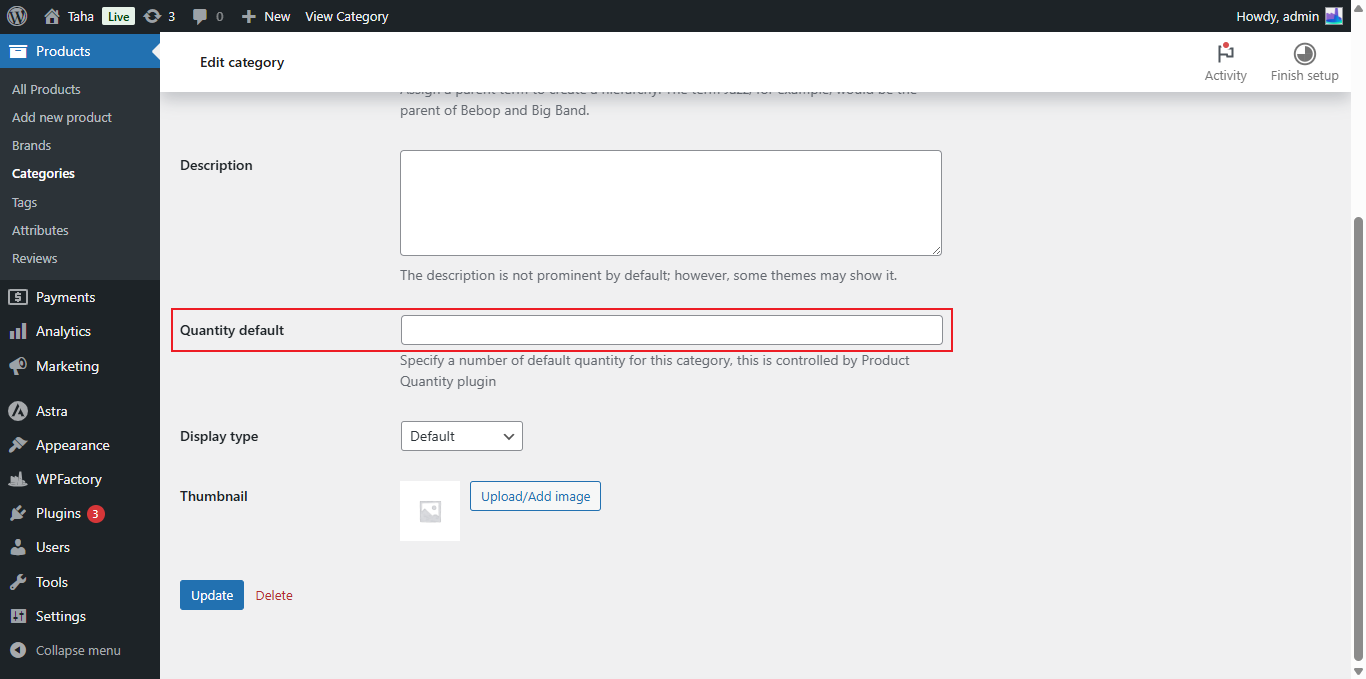Open the Activity flag icon

[1225, 54]
